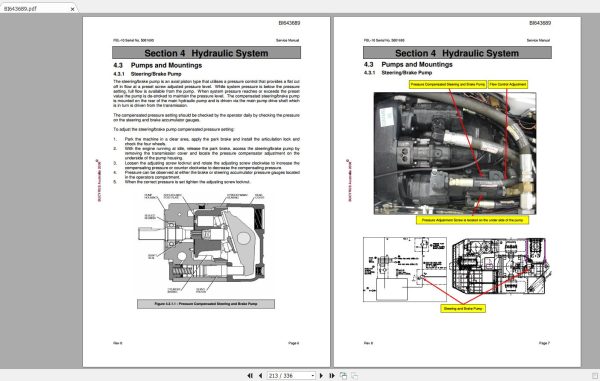
Task: Click the bottom-right corner window icon
Action: coord(595,376)
